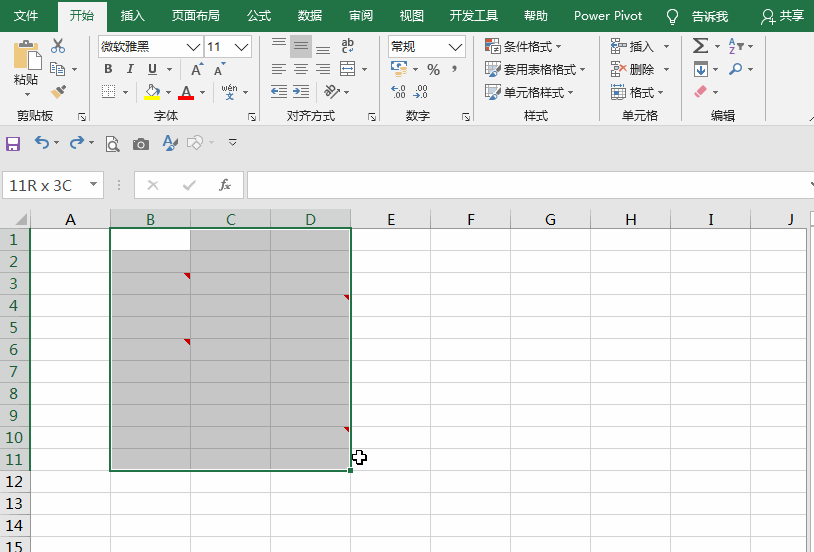The height and width of the screenshot is (552, 814).
Task: Toggle Bold formatting
Action: (x=108, y=69)
